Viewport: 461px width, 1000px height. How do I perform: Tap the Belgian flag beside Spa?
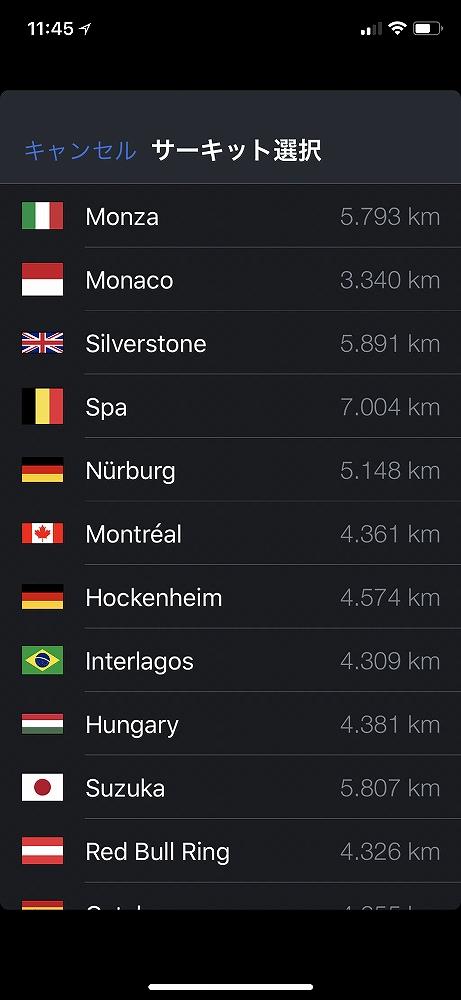(x=42, y=406)
